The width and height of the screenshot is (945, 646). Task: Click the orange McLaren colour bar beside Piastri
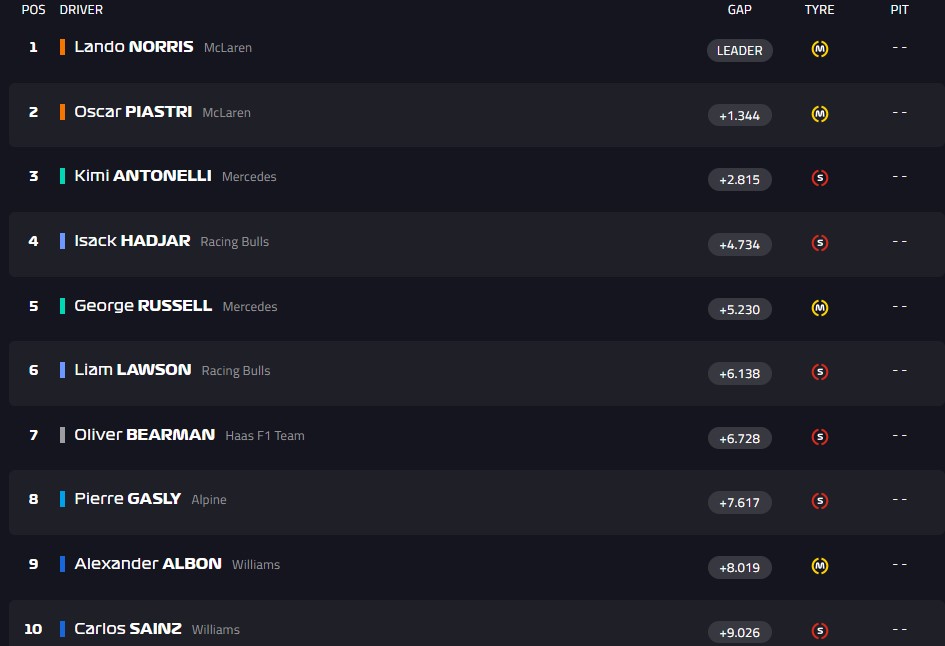pyautogui.click(x=63, y=112)
